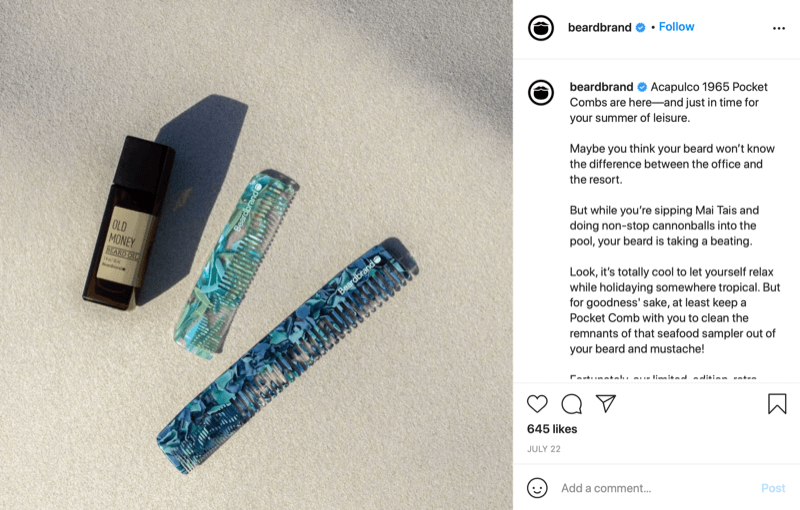This screenshot has height=510, width=800.
Task: Share the post with the paper plane icon
Action: point(606,403)
